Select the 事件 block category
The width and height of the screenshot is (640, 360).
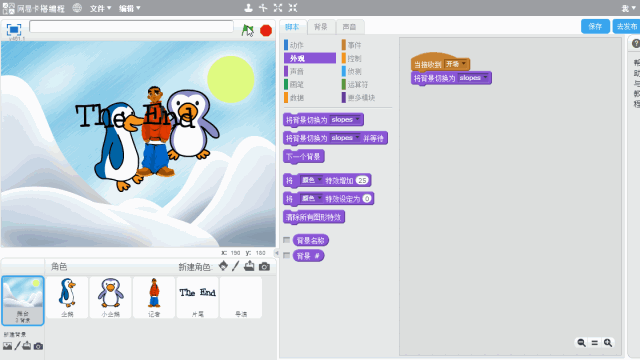tap(367, 45)
